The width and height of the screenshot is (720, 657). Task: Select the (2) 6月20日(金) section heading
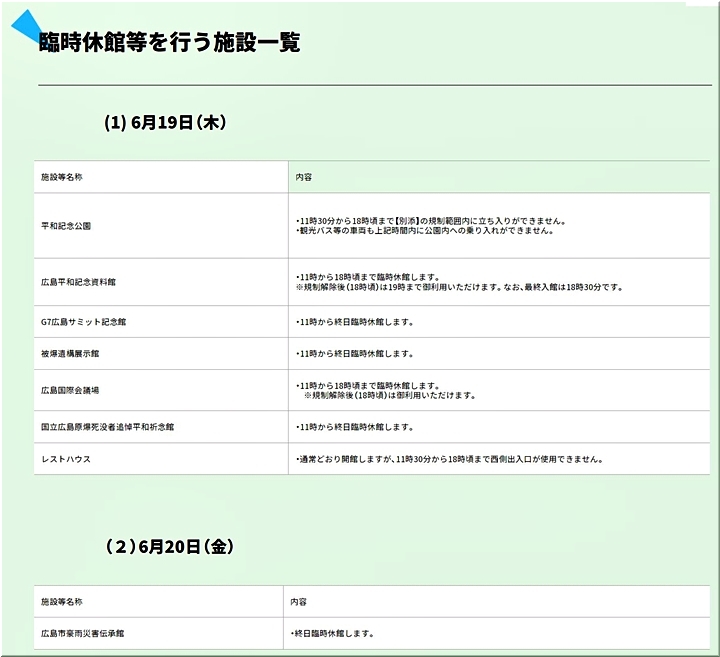pyautogui.click(x=170, y=546)
